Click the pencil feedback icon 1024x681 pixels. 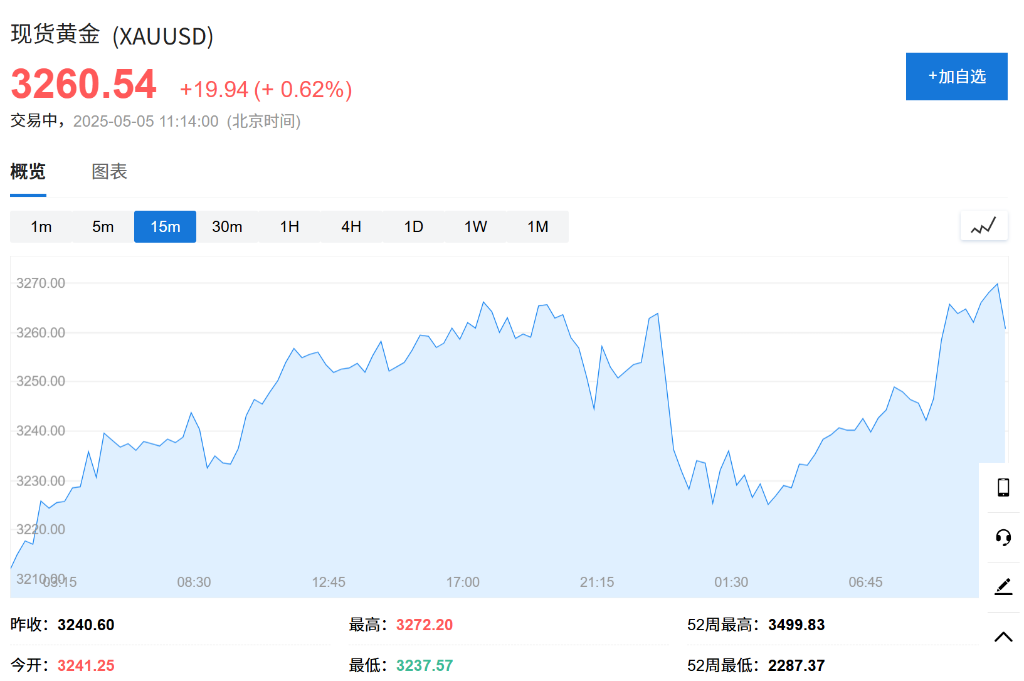tap(1003, 587)
